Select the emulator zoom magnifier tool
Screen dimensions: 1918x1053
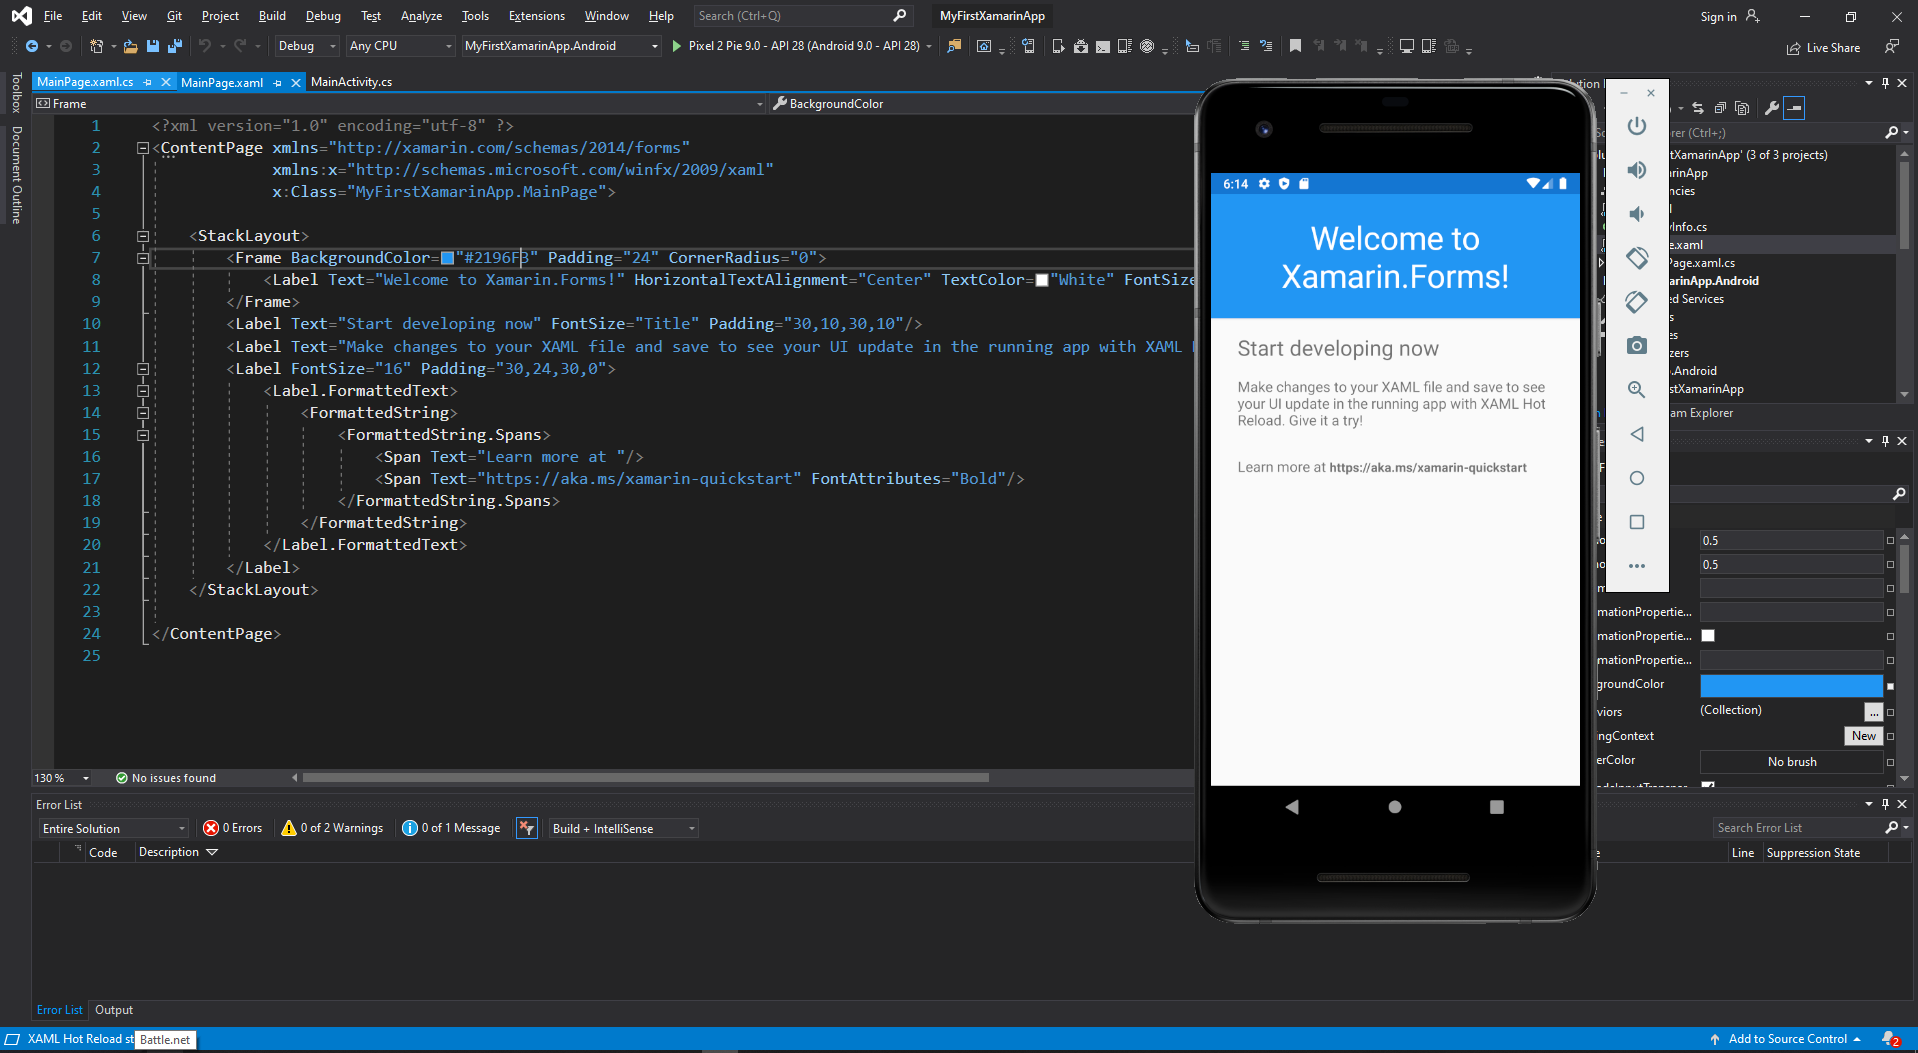tap(1636, 390)
